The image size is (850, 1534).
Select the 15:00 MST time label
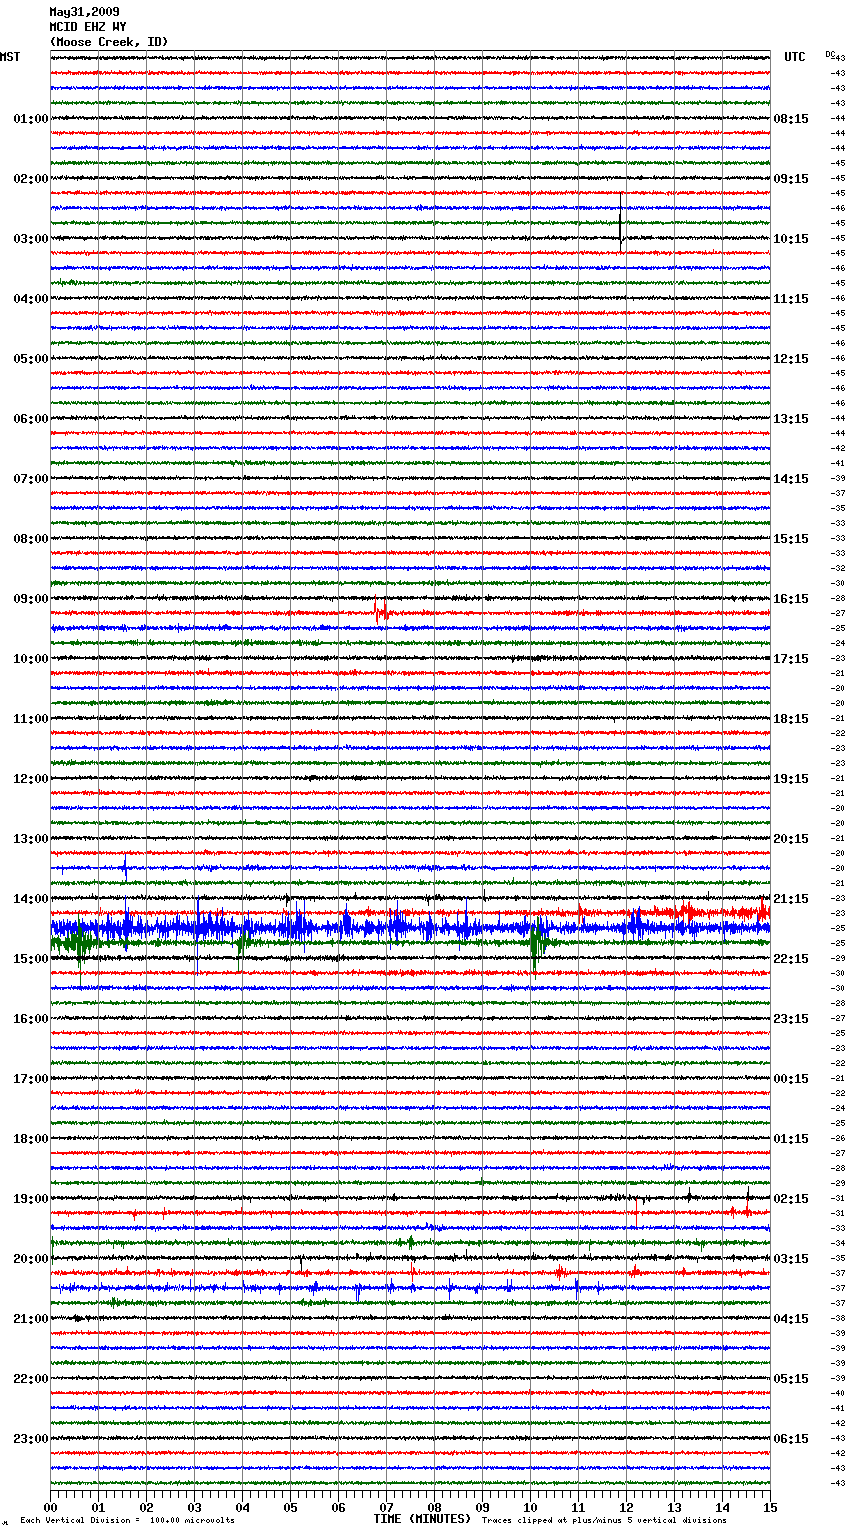click(x=31, y=959)
